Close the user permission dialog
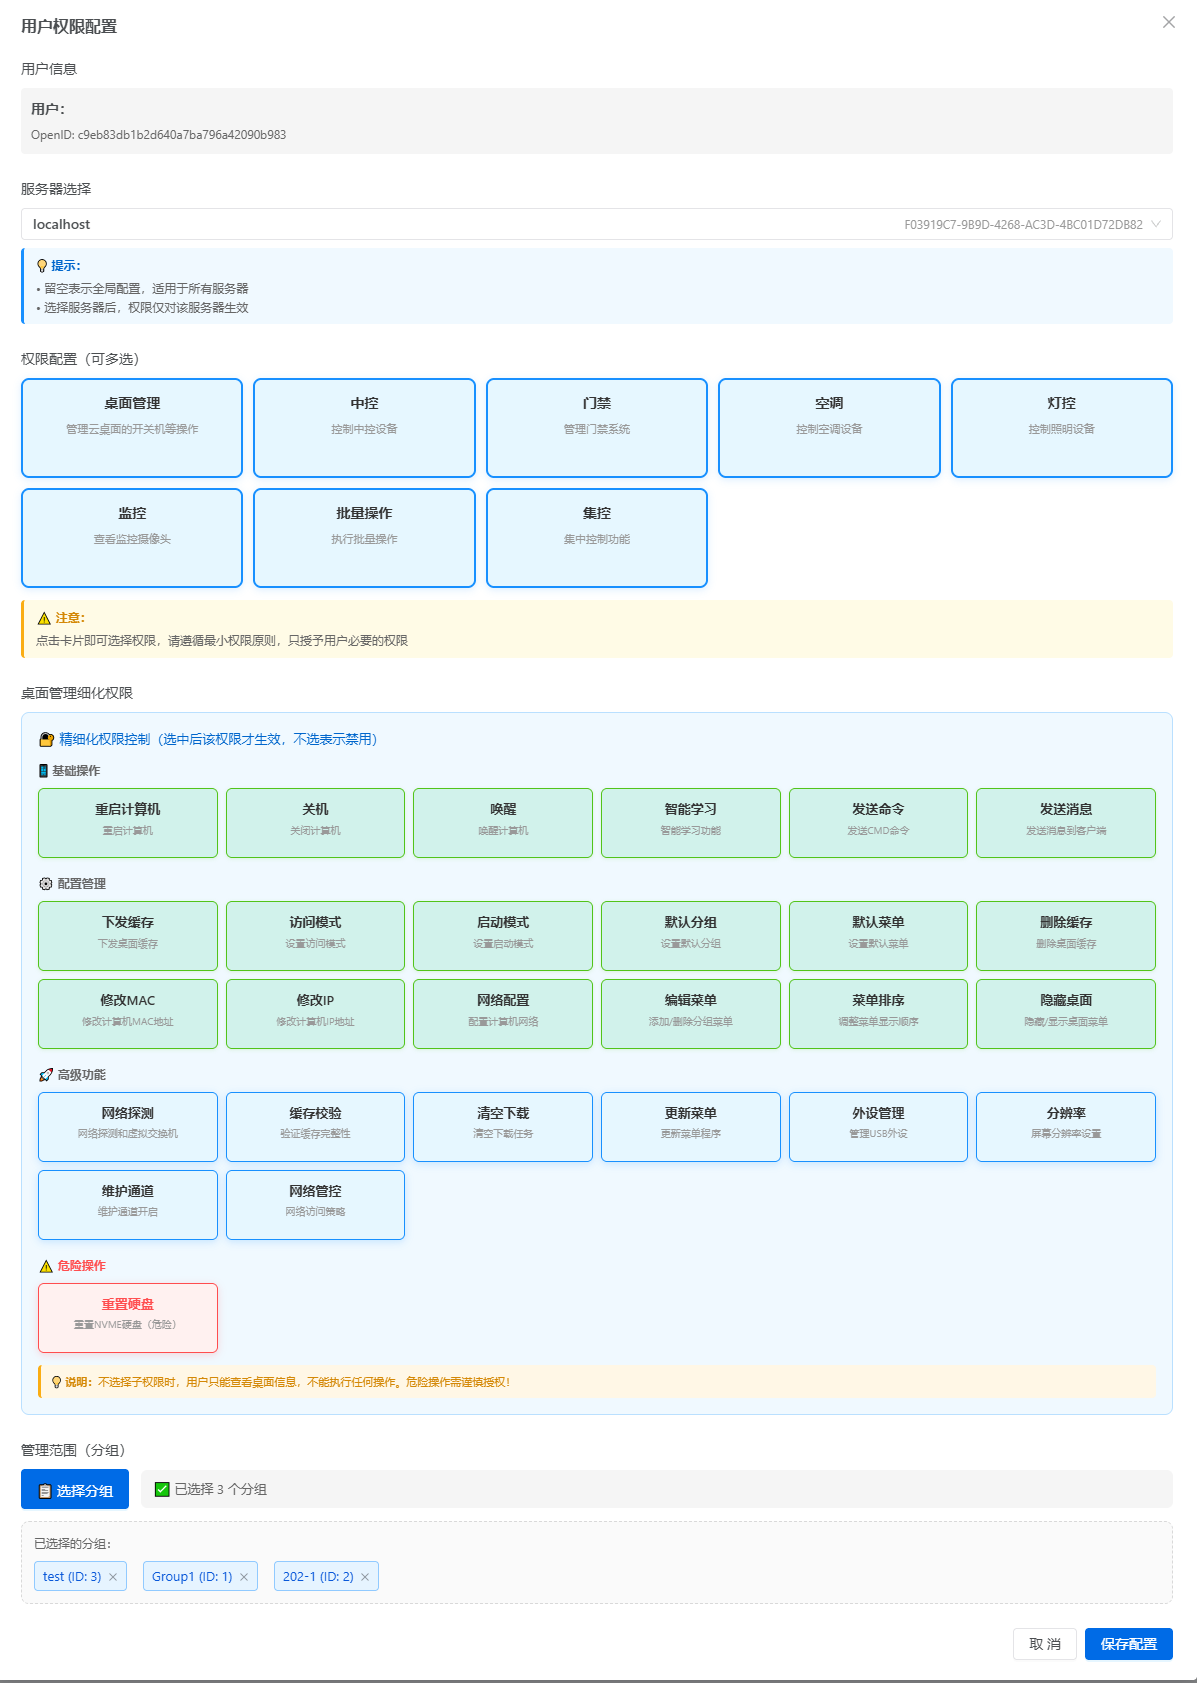The image size is (1197, 1683). click(1168, 23)
